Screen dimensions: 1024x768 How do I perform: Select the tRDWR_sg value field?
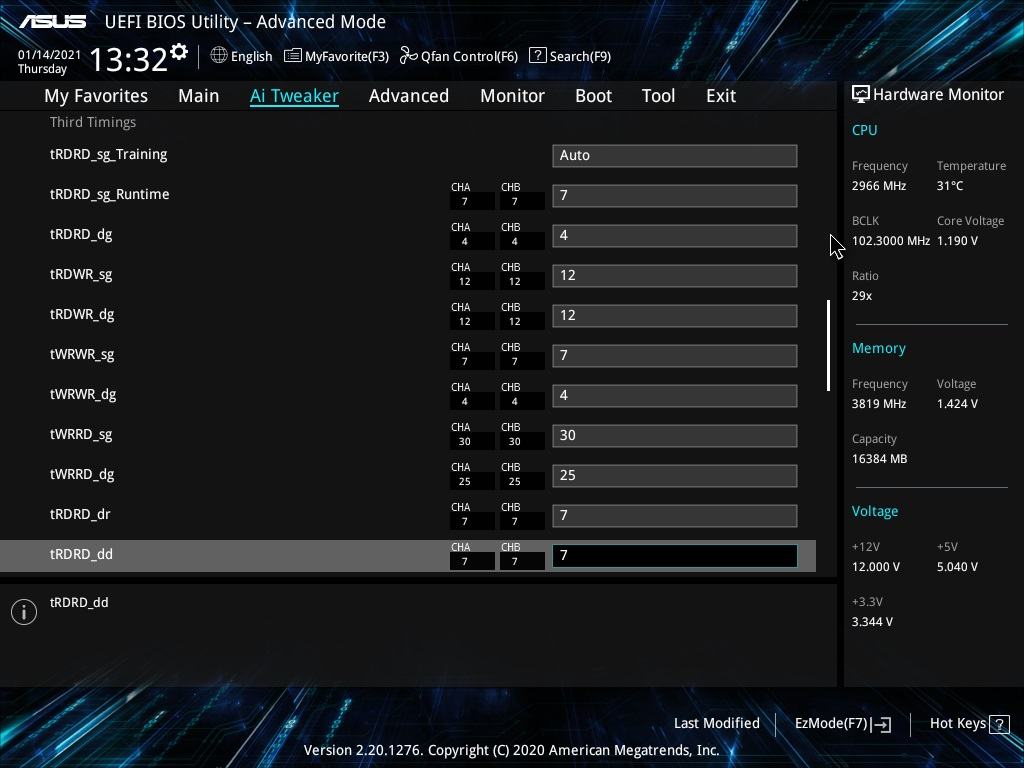click(675, 276)
